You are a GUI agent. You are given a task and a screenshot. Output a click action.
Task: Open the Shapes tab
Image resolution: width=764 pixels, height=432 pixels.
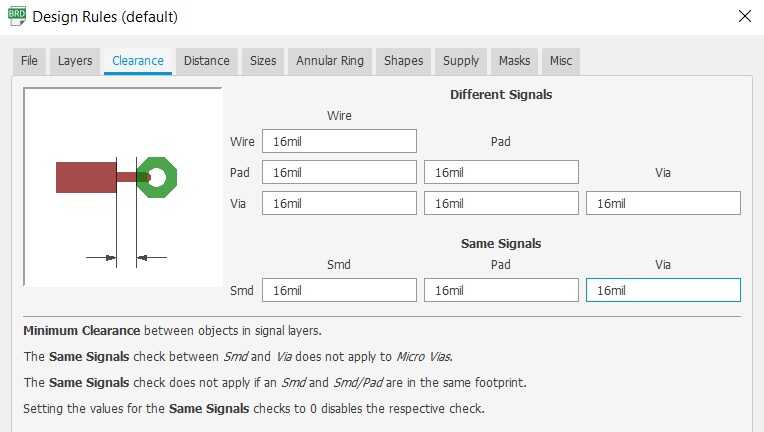[x=404, y=61]
